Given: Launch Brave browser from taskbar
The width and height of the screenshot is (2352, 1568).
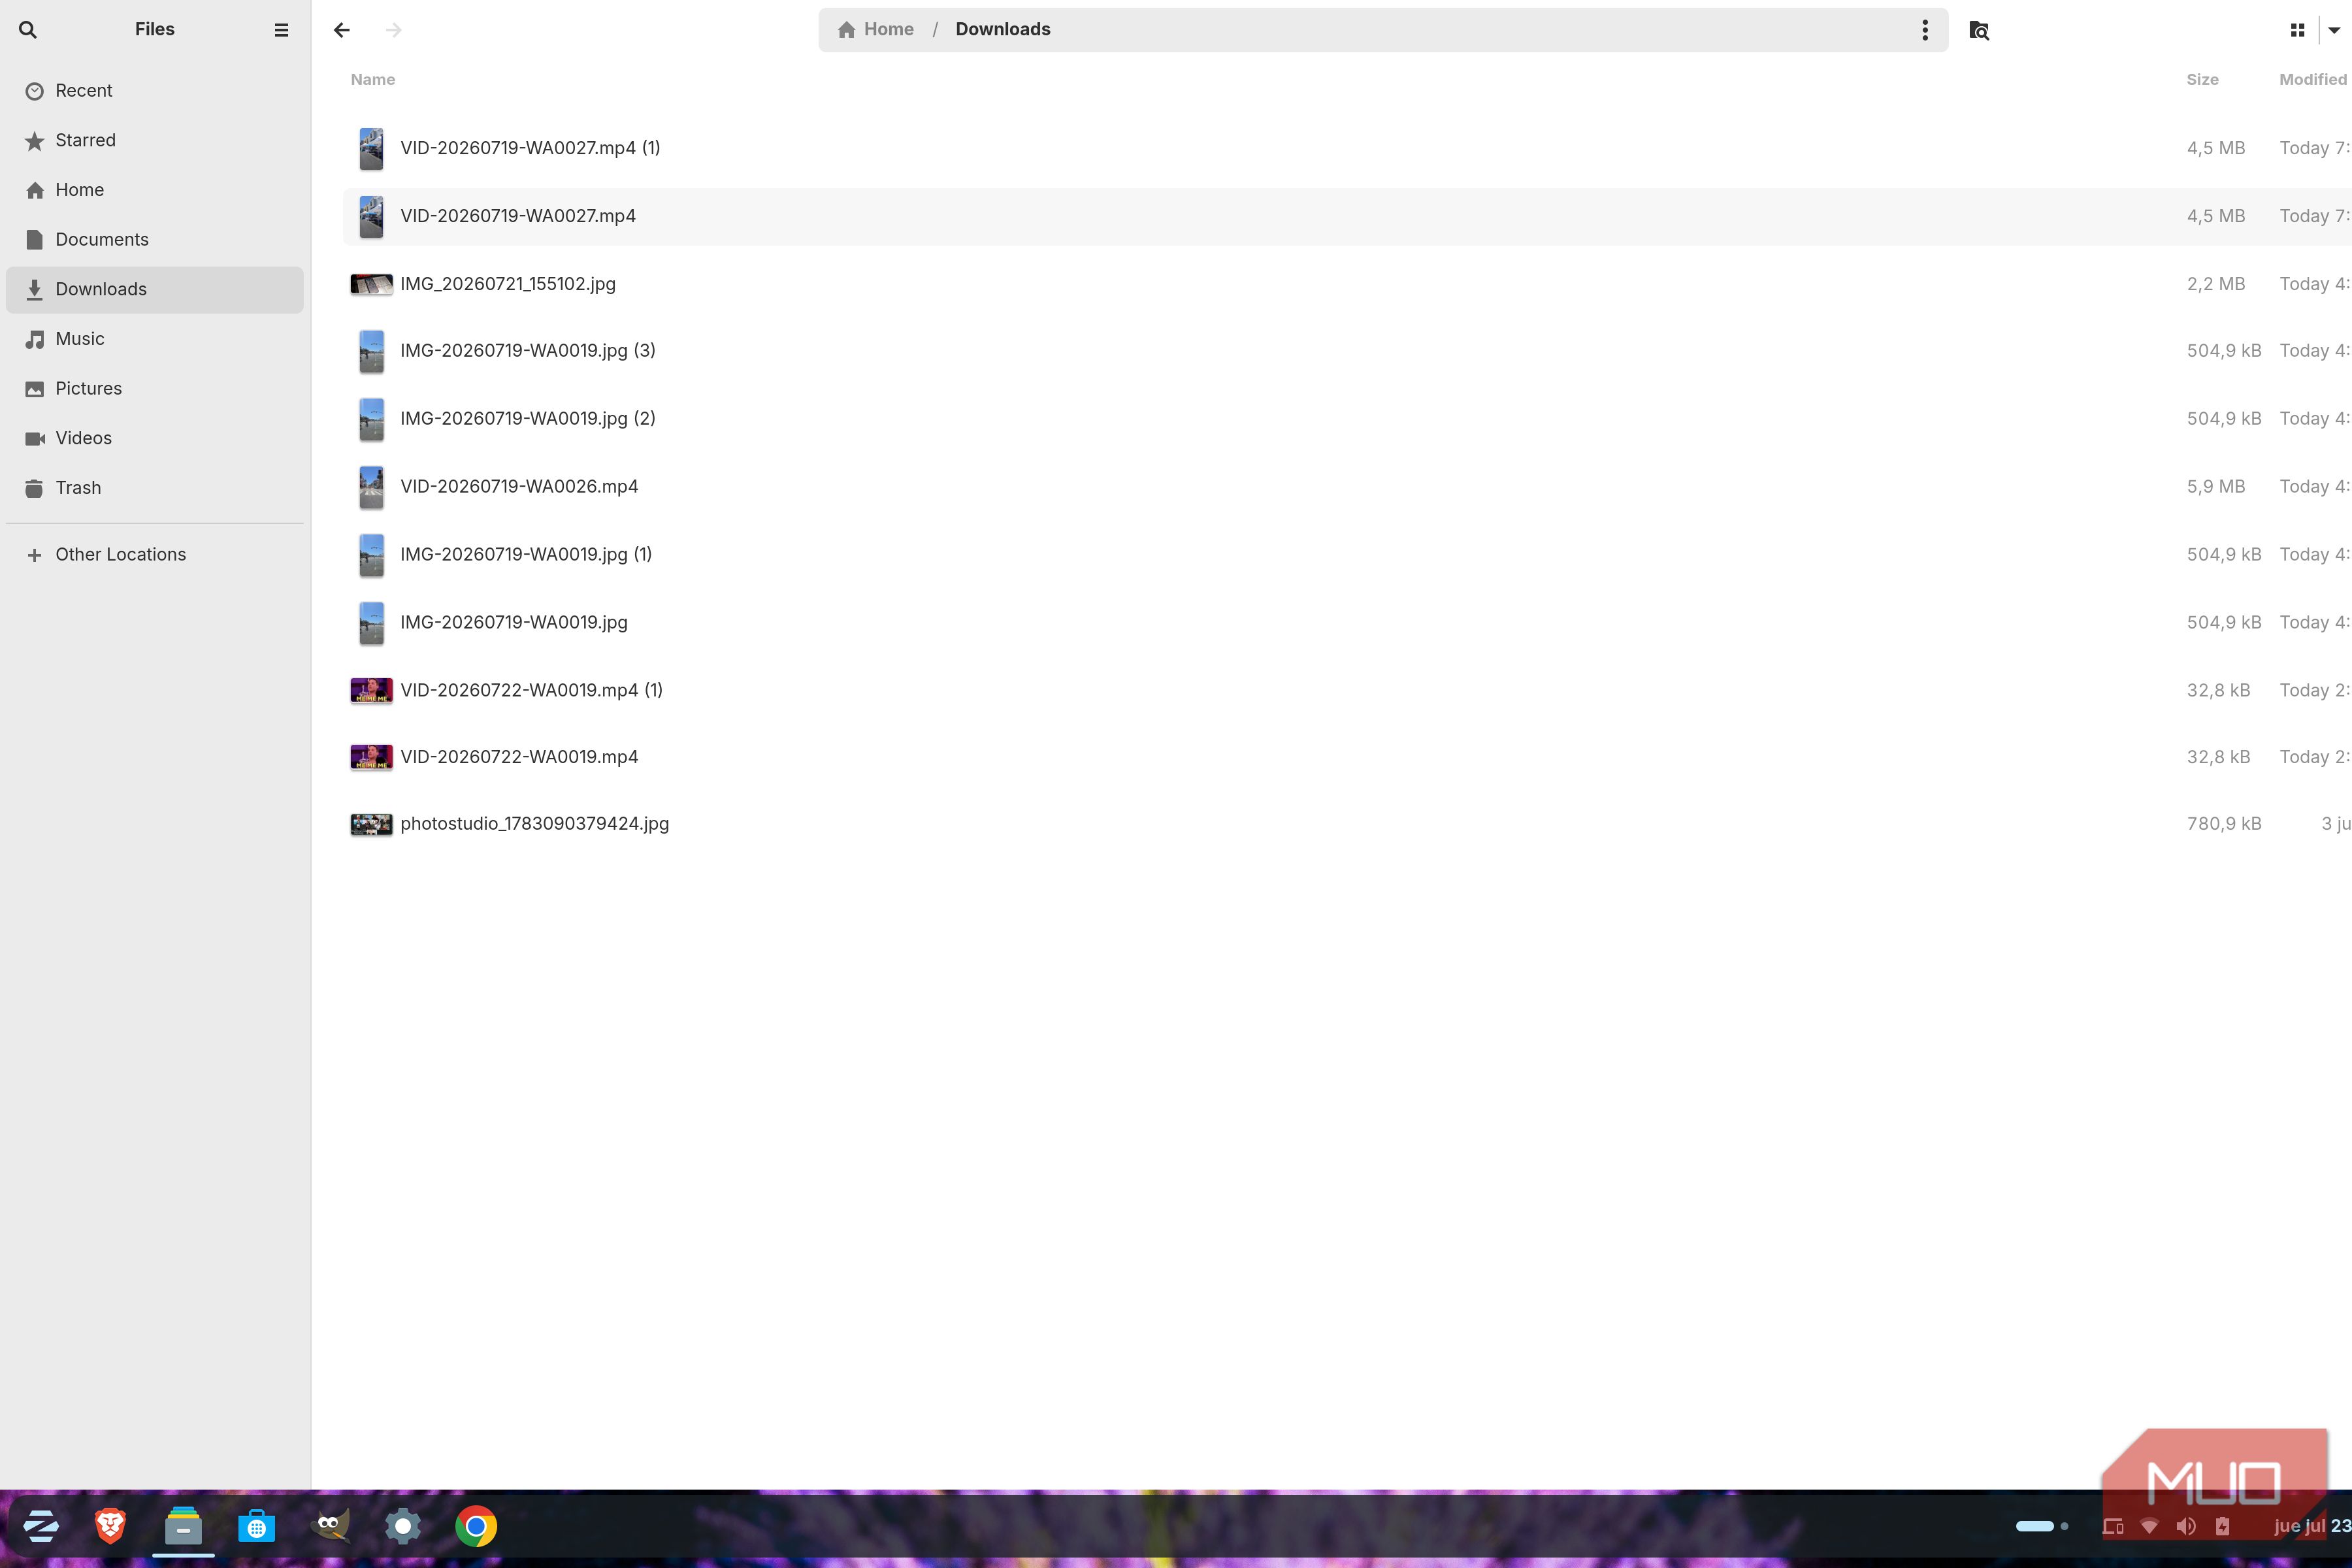Looking at the screenshot, I should point(110,1527).
